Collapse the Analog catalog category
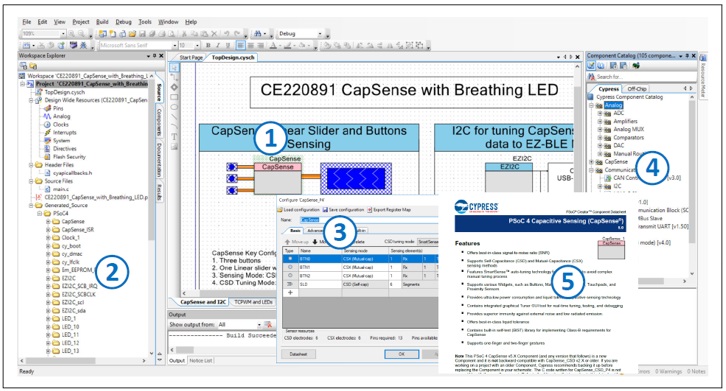Image resolution: width=726 pixels, height=391 pixels. click(x=591, y=106)
